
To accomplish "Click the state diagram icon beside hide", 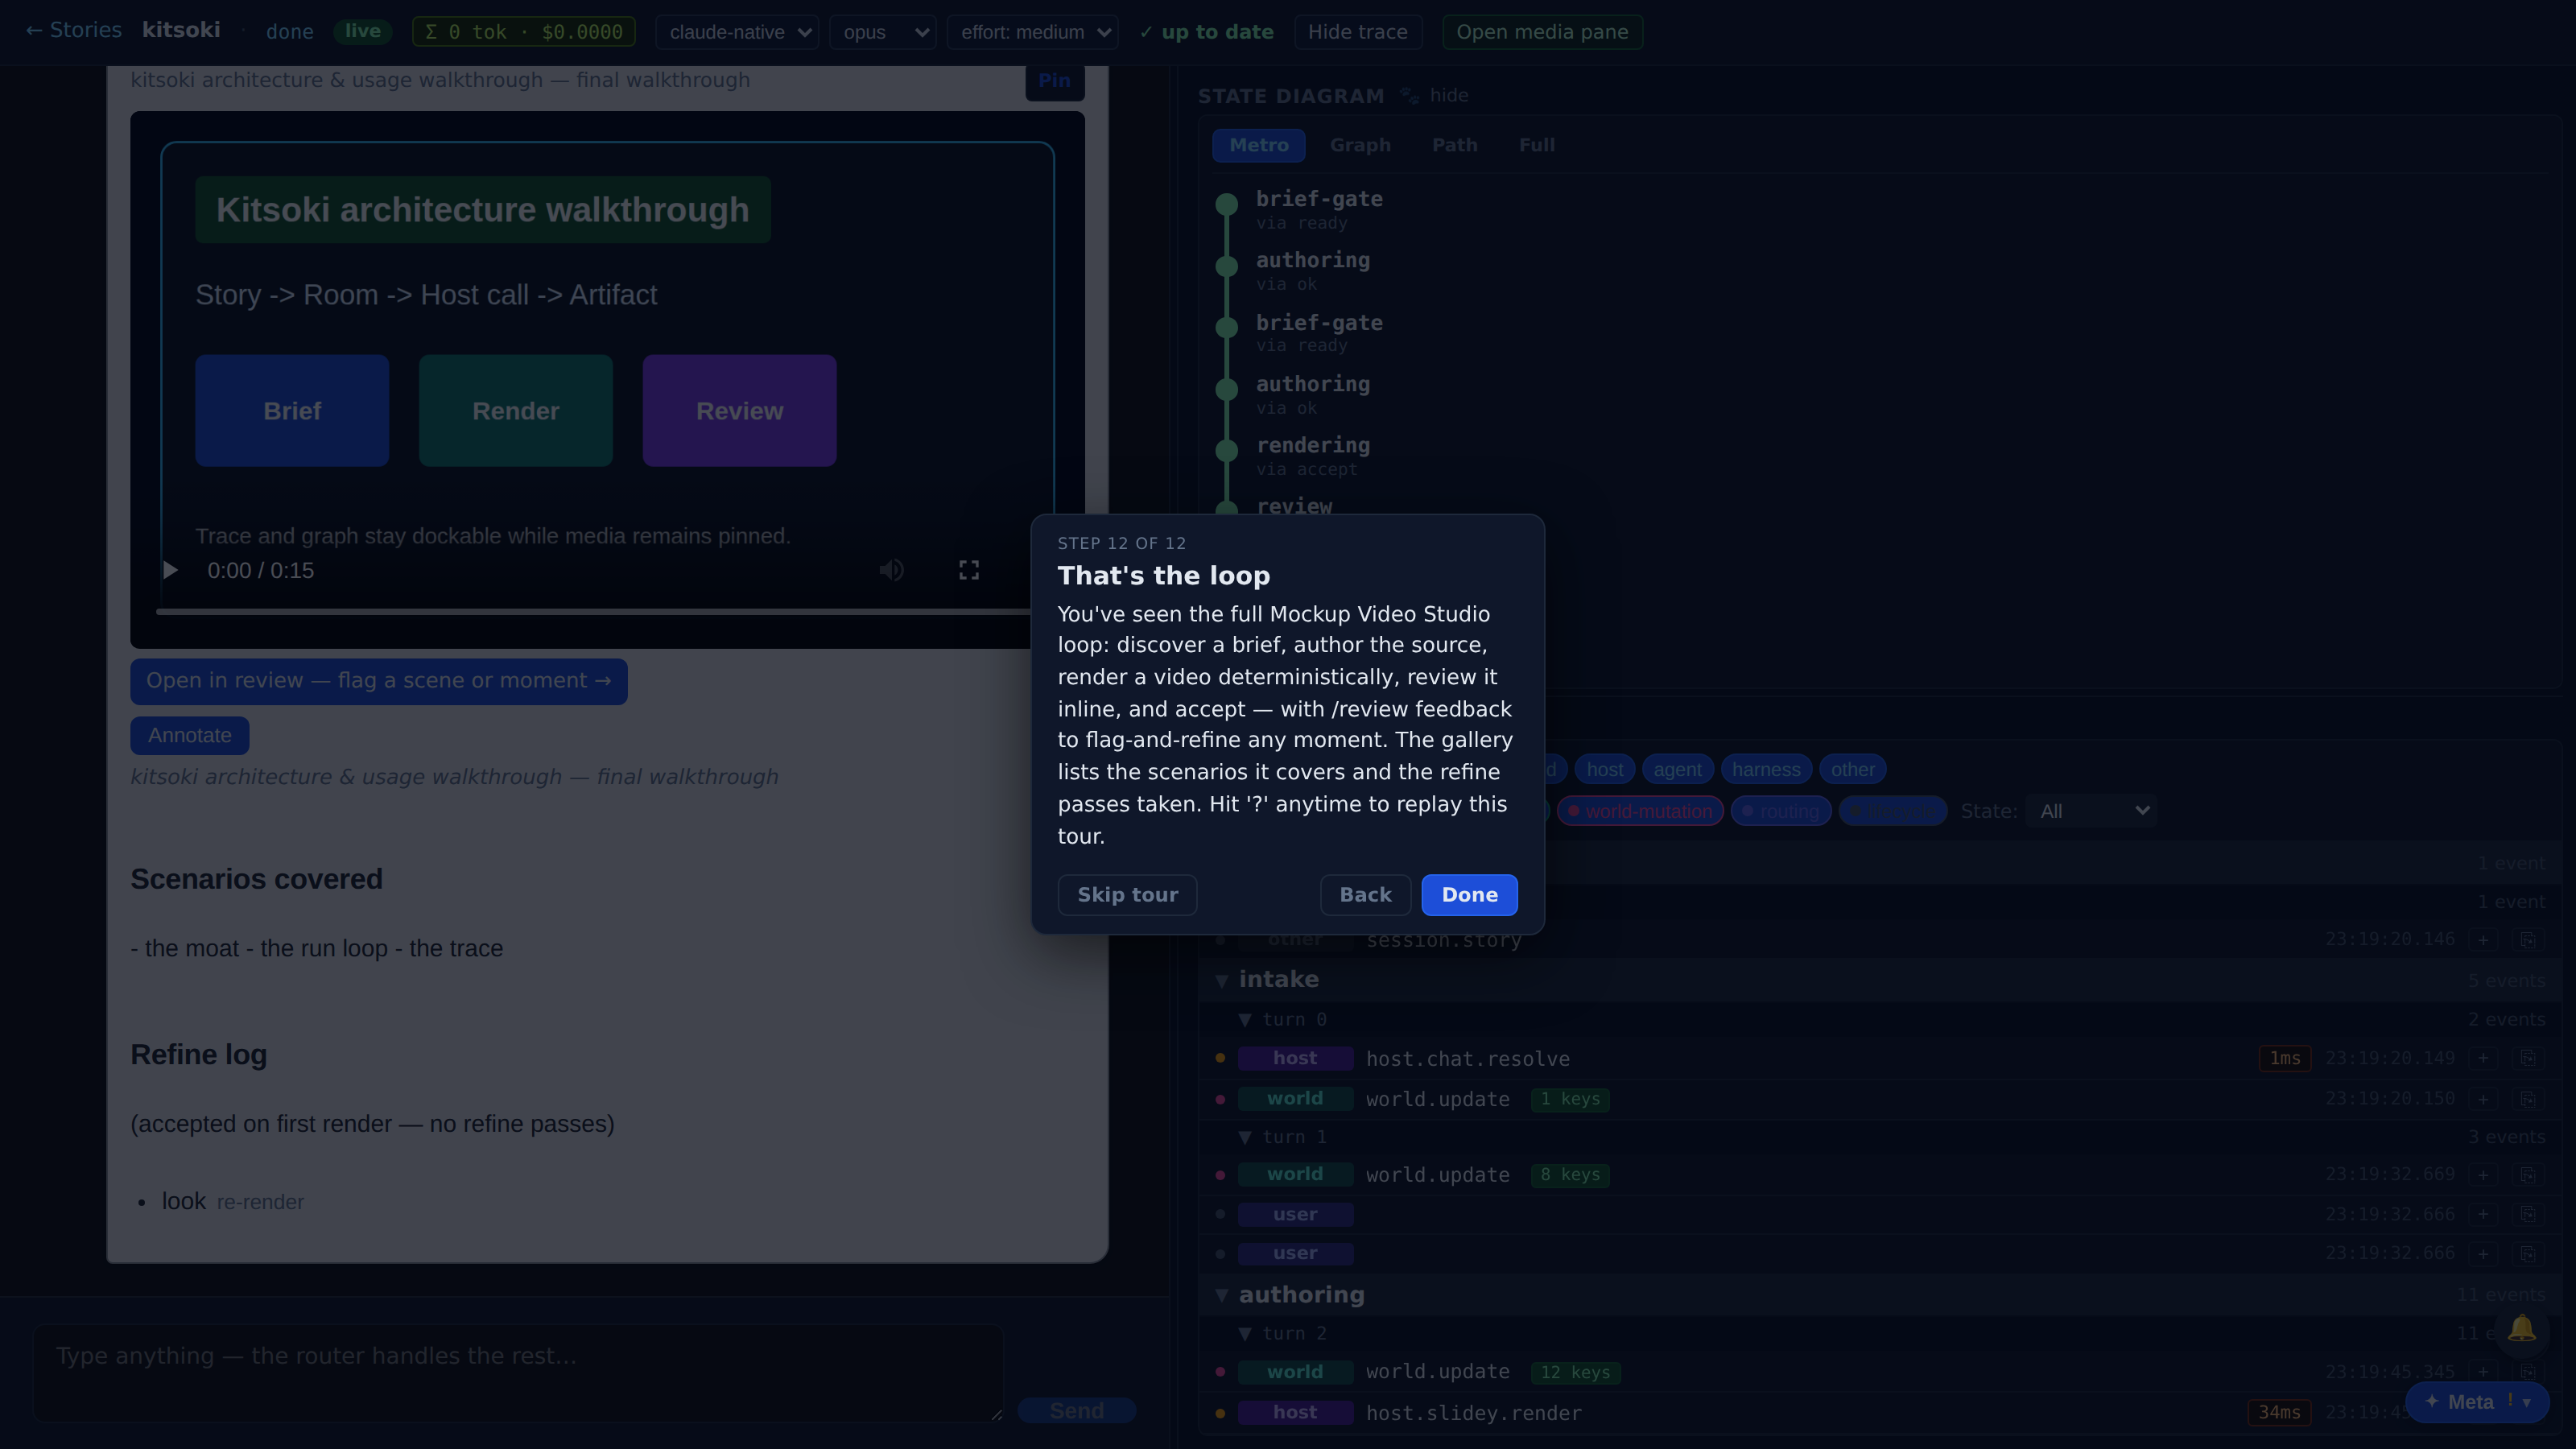I will [x=1409, y=95].
